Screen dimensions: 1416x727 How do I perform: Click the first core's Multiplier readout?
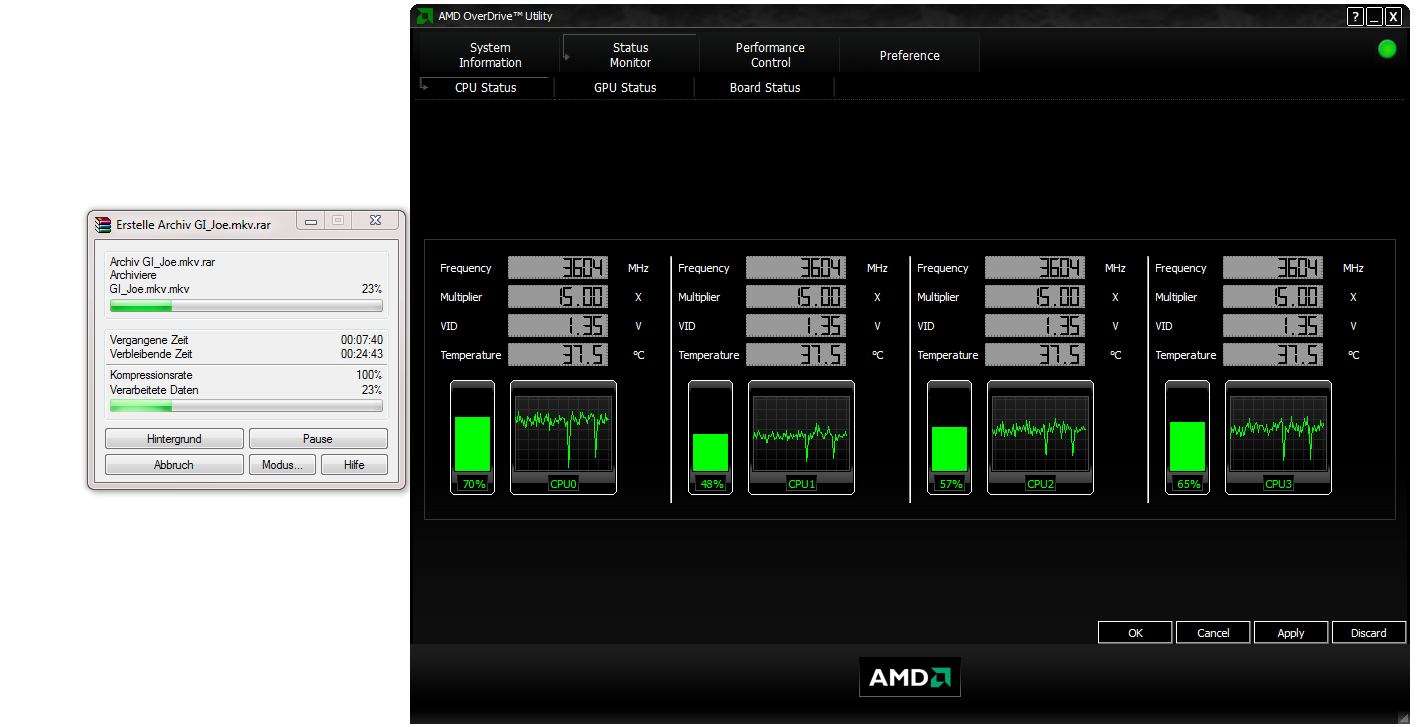tap(557, 297)
